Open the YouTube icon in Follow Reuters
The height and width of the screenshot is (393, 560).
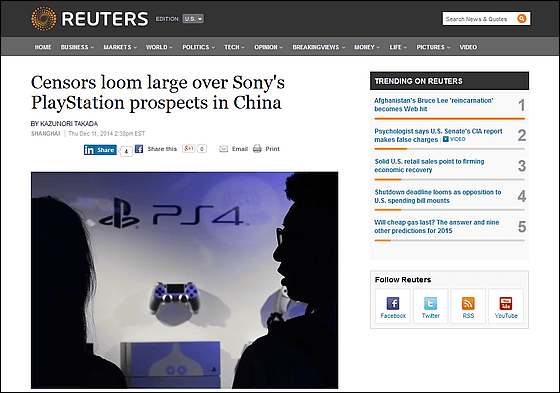(506, 303)
